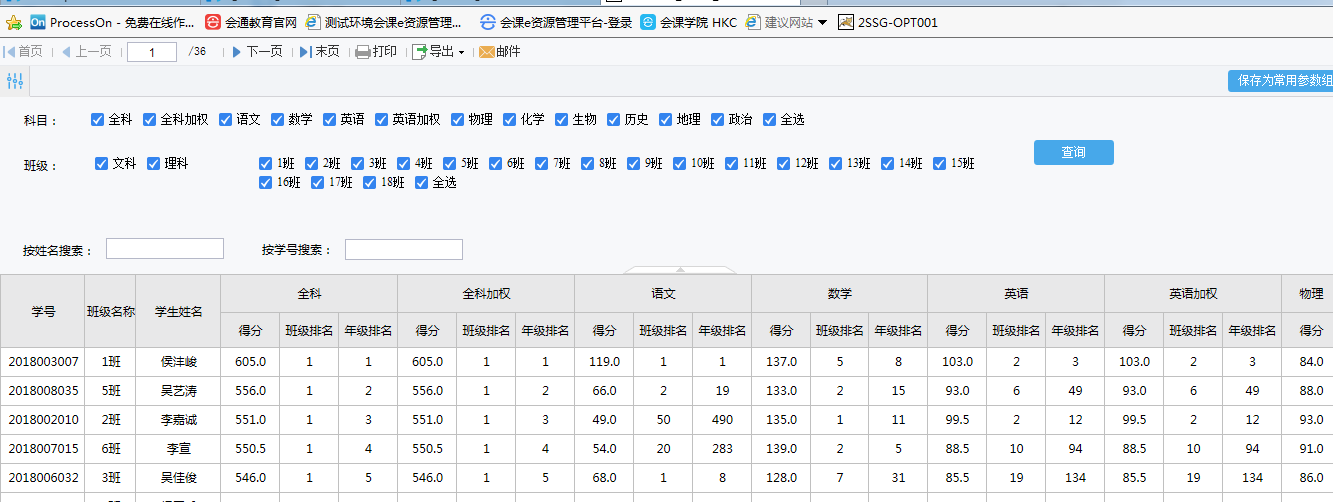The width and height of the screenshot is (1333, 502).
Task: Uncheck the 全科 subject checkbox
Action: pos(97,119)
